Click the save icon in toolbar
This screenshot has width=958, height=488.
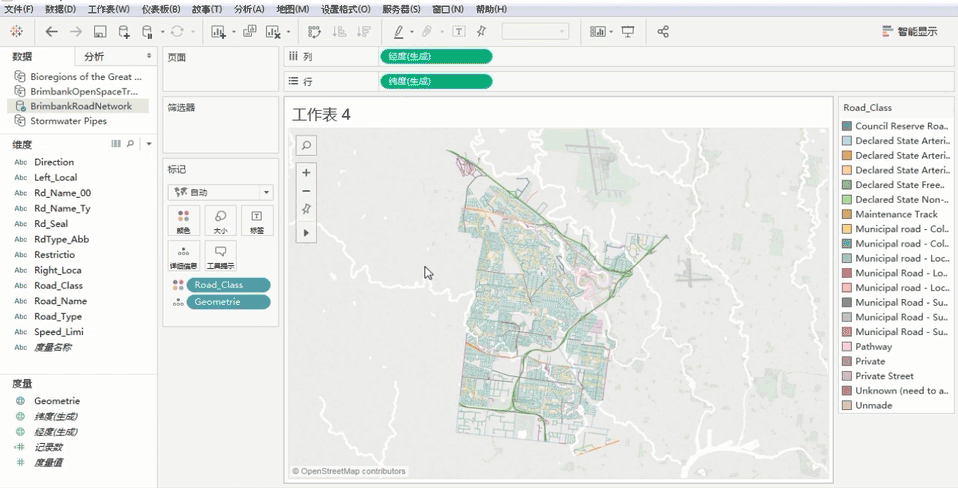tap(100, 32)
